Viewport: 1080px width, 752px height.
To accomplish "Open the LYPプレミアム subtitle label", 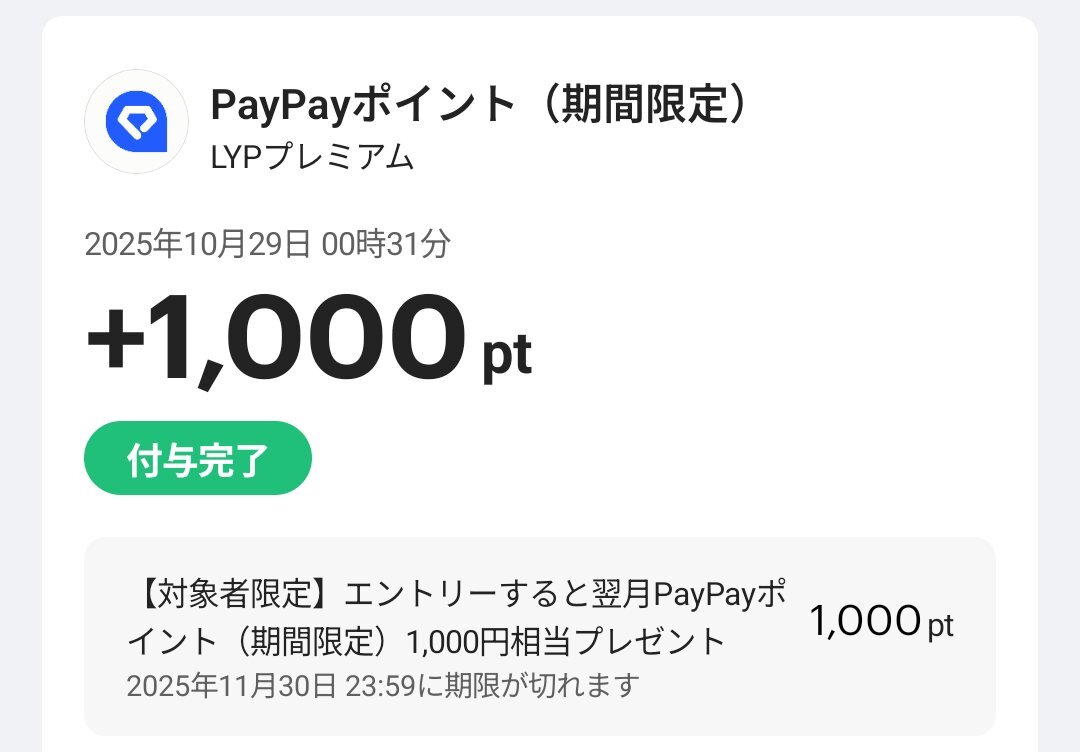I will pyautogui.click(x=312, y=157).
